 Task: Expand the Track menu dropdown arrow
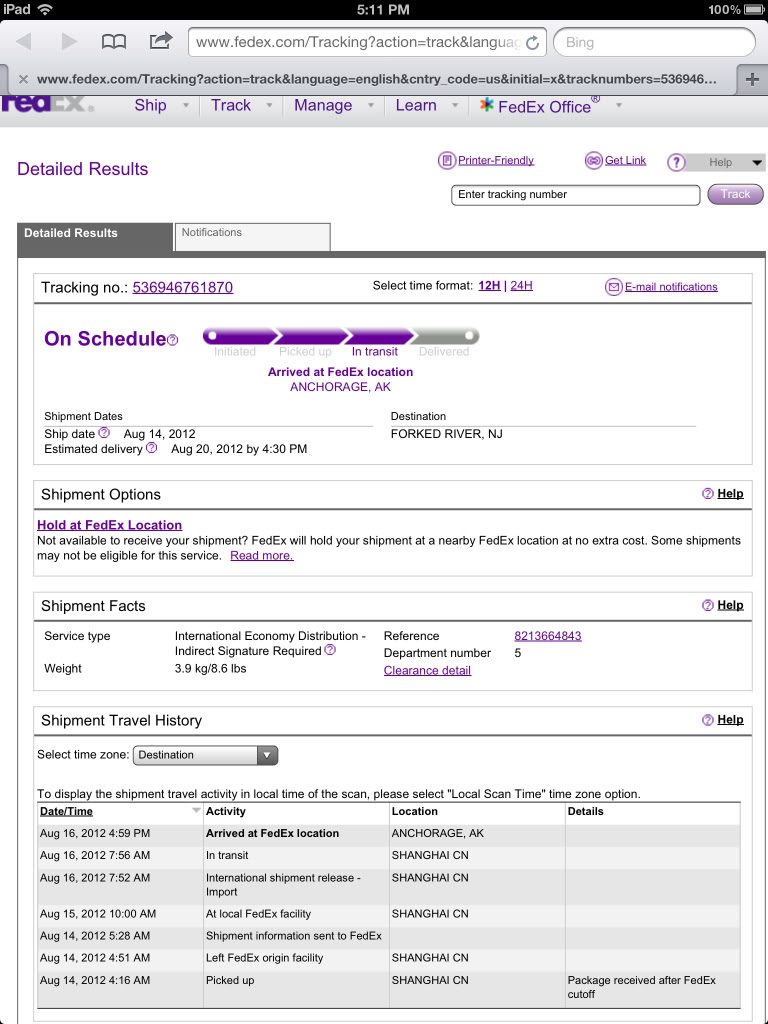269,105
